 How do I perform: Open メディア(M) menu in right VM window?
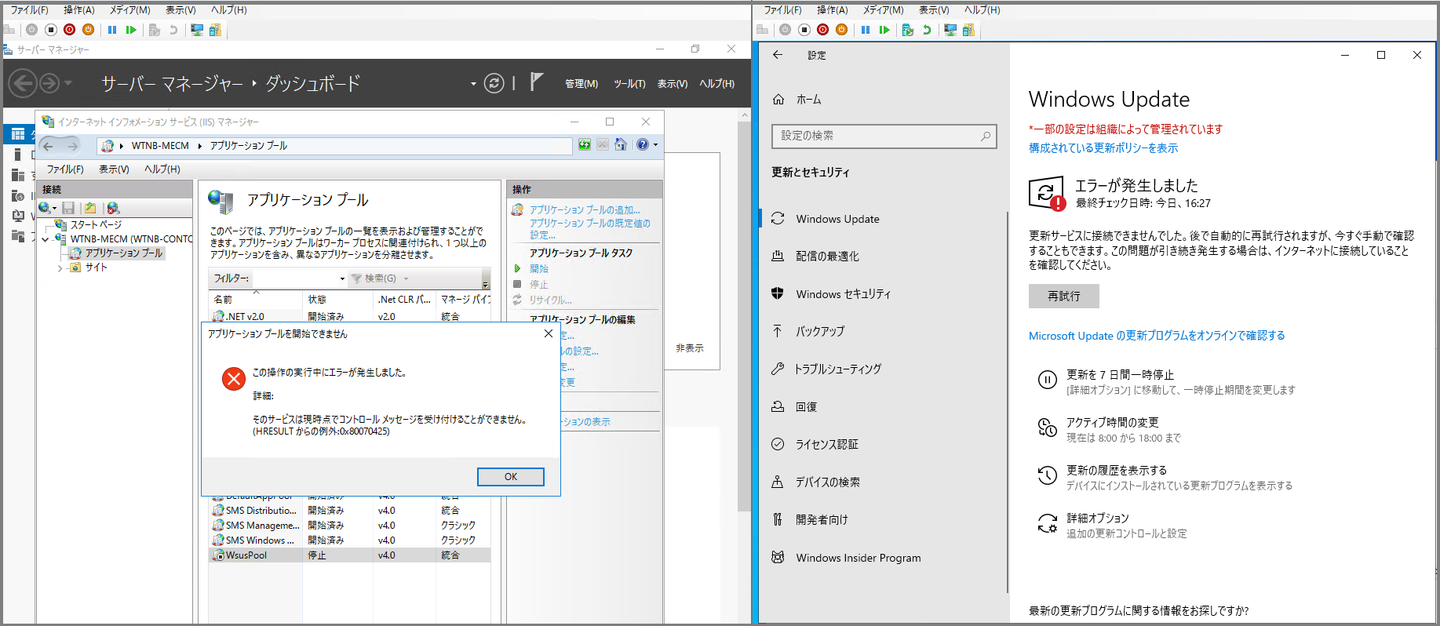883,9
